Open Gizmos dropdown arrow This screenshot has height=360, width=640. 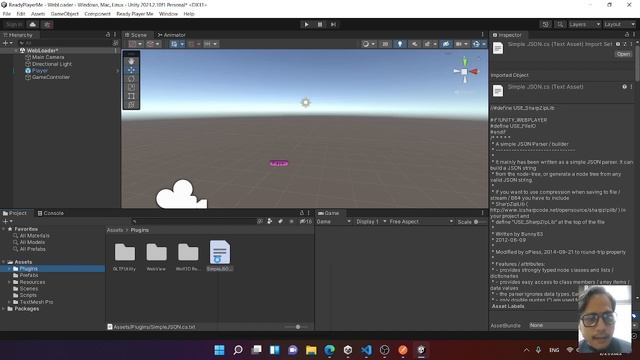(484, 44)
